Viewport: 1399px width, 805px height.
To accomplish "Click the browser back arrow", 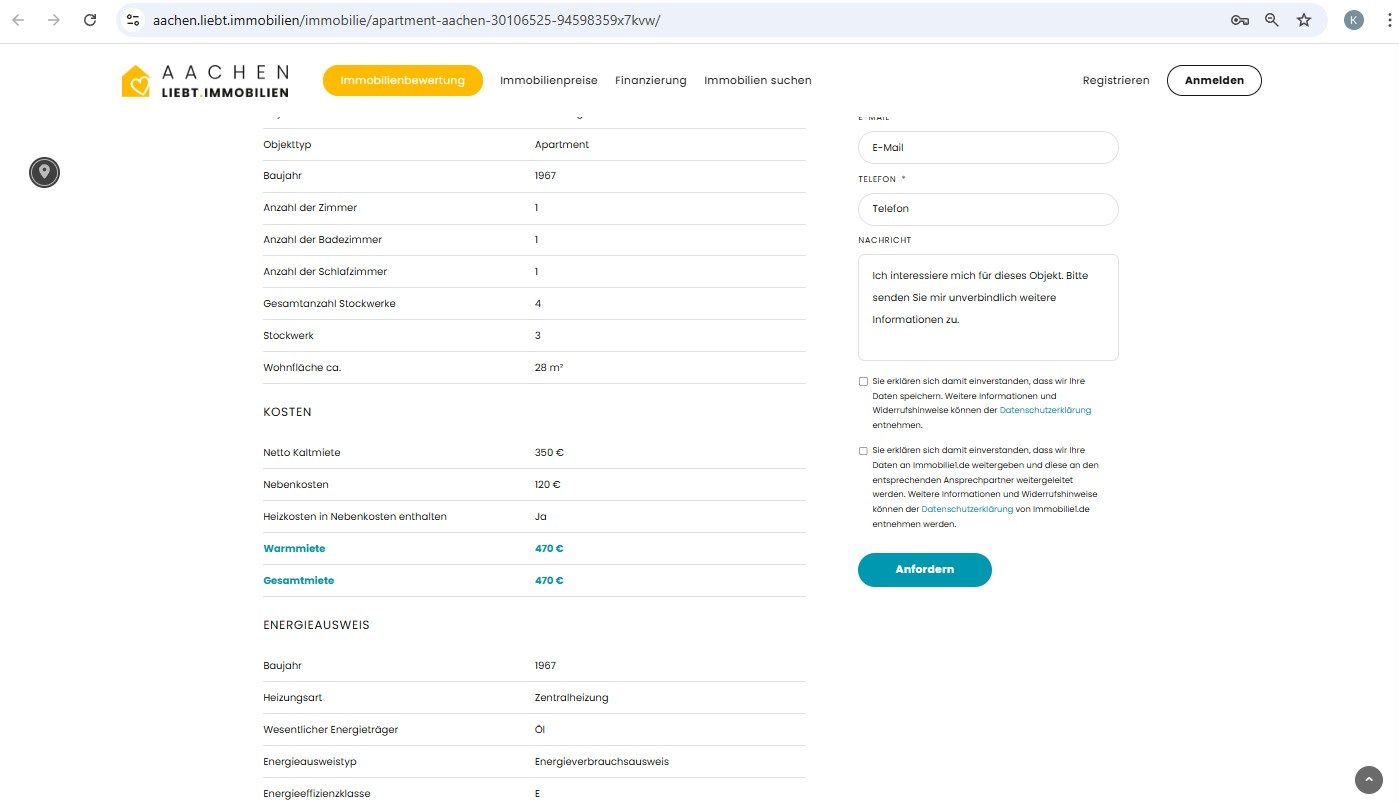I will [x=18, y=20].
